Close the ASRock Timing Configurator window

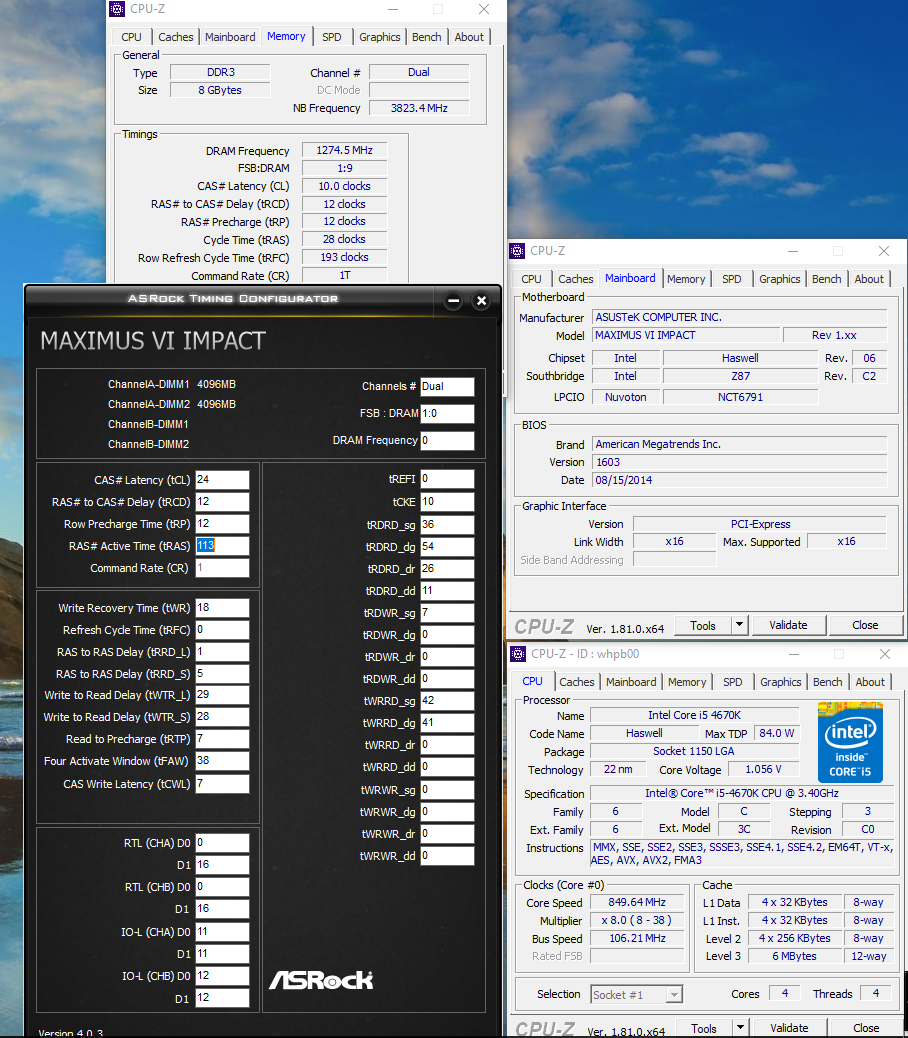click(x=482, y=301)
